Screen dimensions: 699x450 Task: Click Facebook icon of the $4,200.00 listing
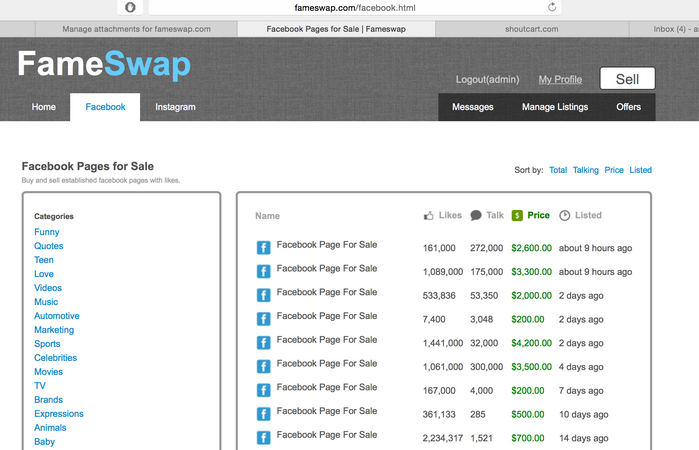(263, 343)
